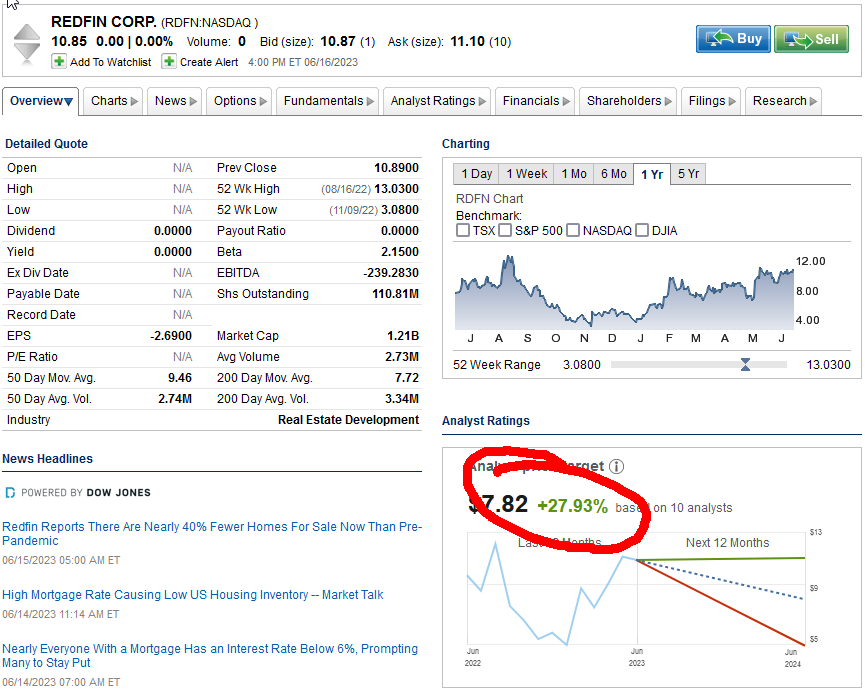The height and width of the screenshot is (690, 865).
Task: Sell REDFIN shares with Sell button
Action: pos(811,39)
